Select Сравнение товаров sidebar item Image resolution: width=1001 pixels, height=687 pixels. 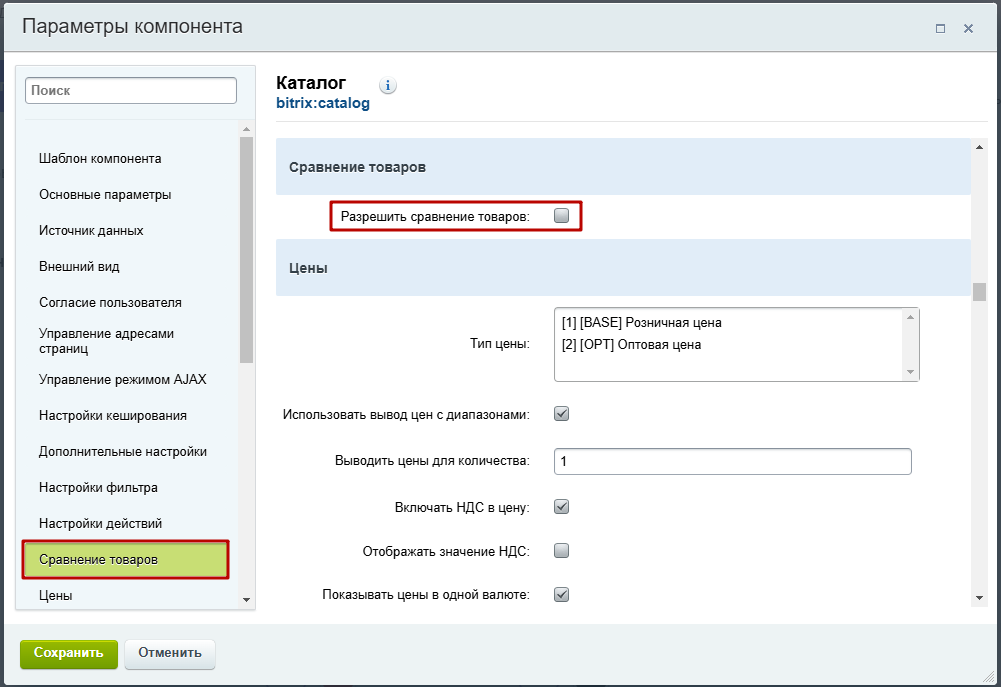(126, 560)
